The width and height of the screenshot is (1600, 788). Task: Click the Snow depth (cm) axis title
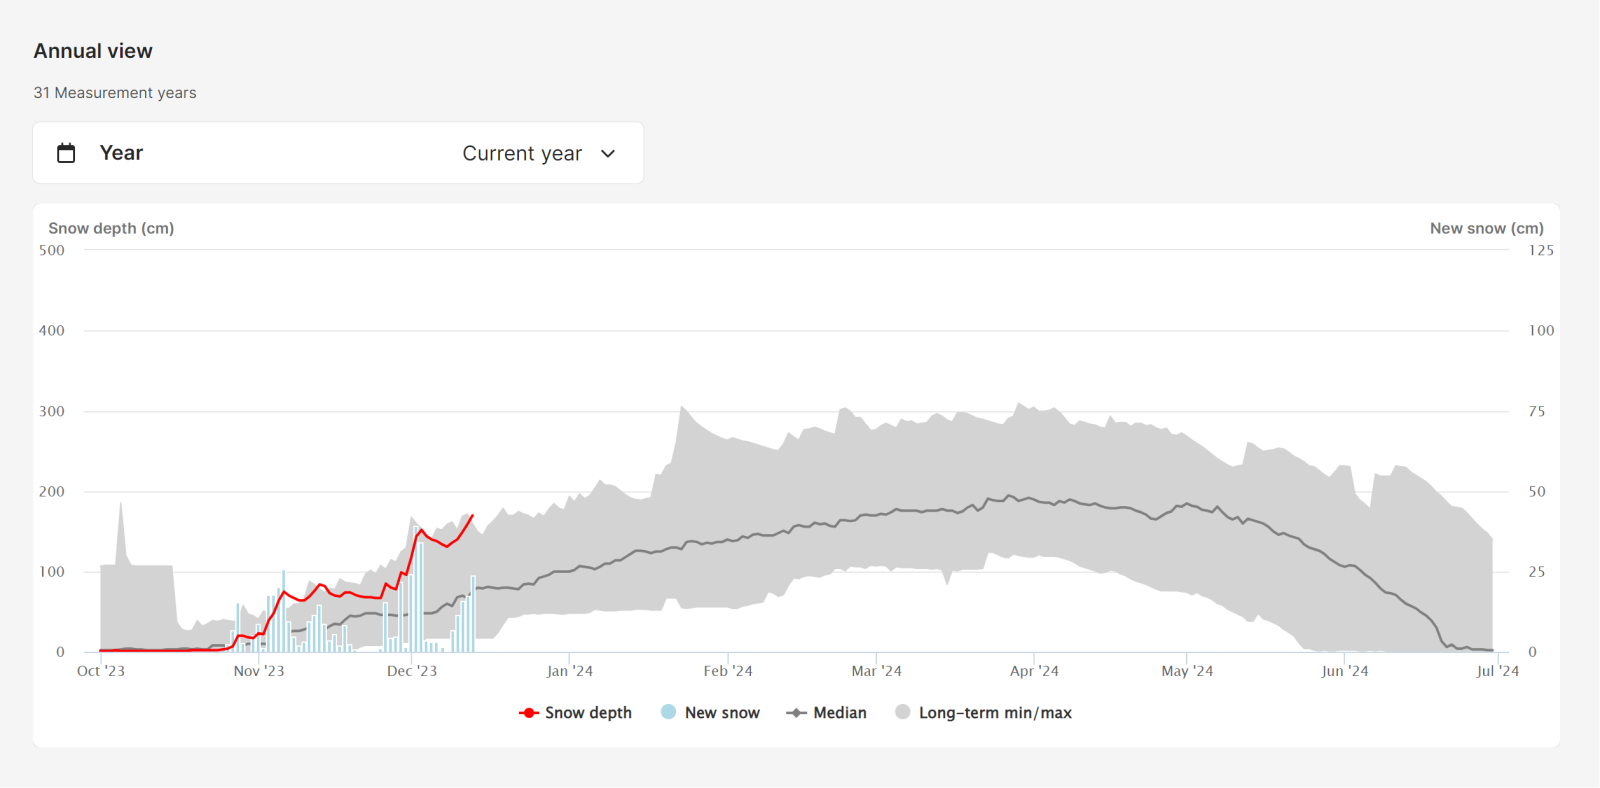pyautogui.click(x=111, y=228)
